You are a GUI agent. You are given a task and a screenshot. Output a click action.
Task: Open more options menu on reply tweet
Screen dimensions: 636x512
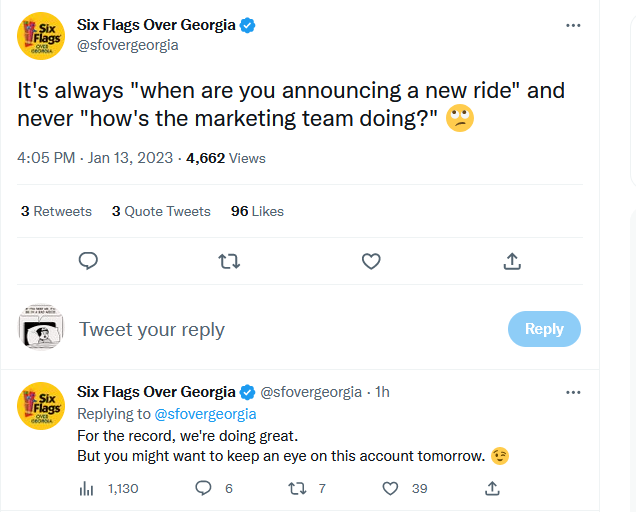[x=573, y=392]
